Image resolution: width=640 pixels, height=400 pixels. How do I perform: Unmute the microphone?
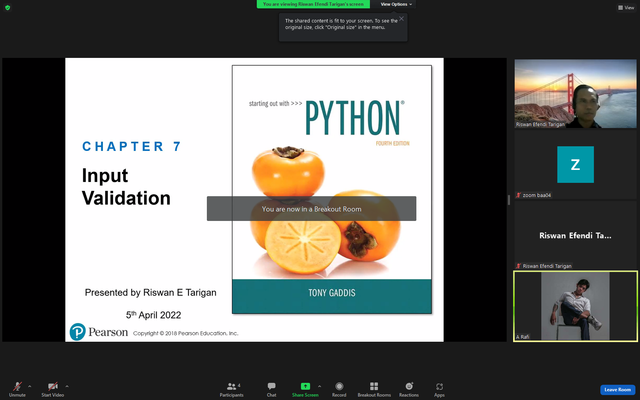(17, 389)
